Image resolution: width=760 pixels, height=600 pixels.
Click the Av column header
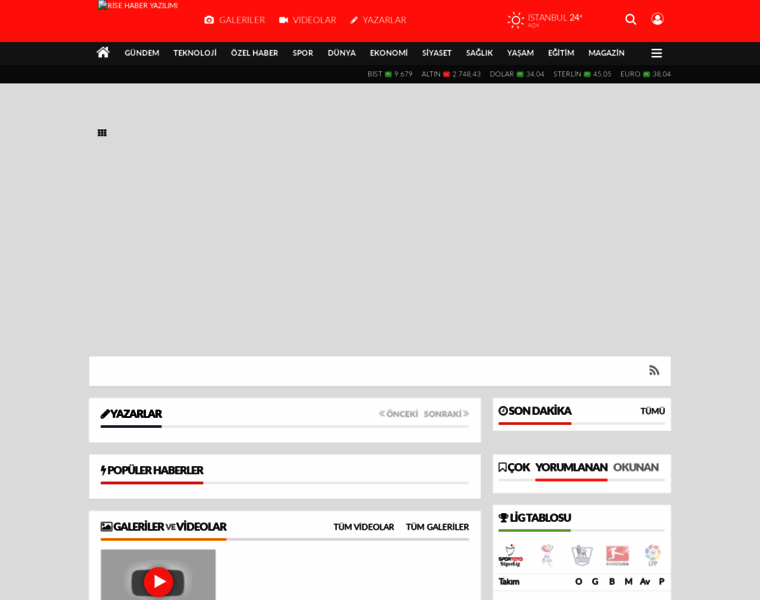click(645, 582)
